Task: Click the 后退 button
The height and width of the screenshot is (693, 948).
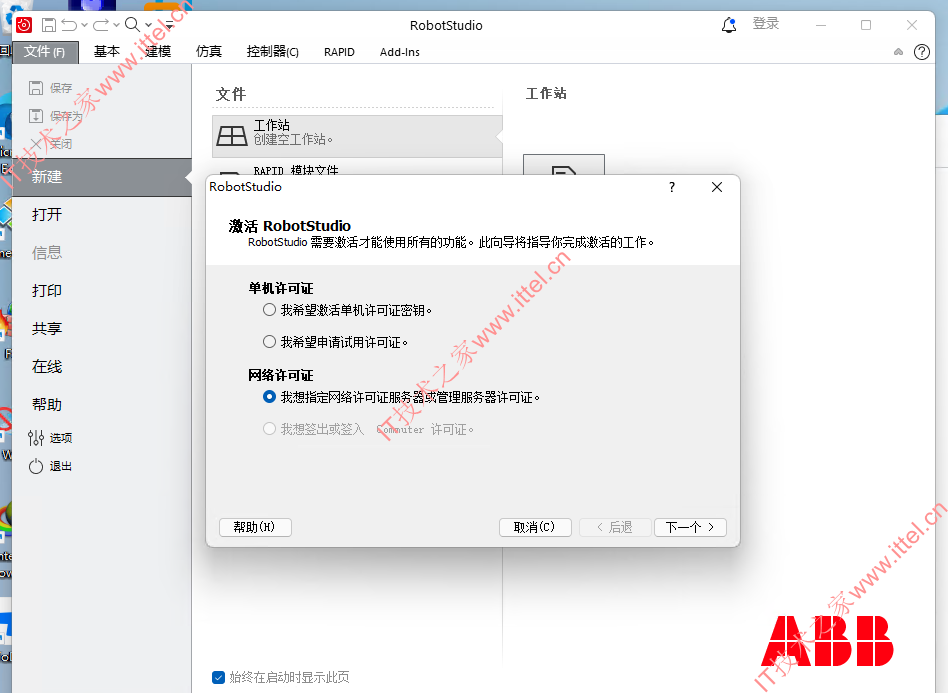Action: coord(615,527)
